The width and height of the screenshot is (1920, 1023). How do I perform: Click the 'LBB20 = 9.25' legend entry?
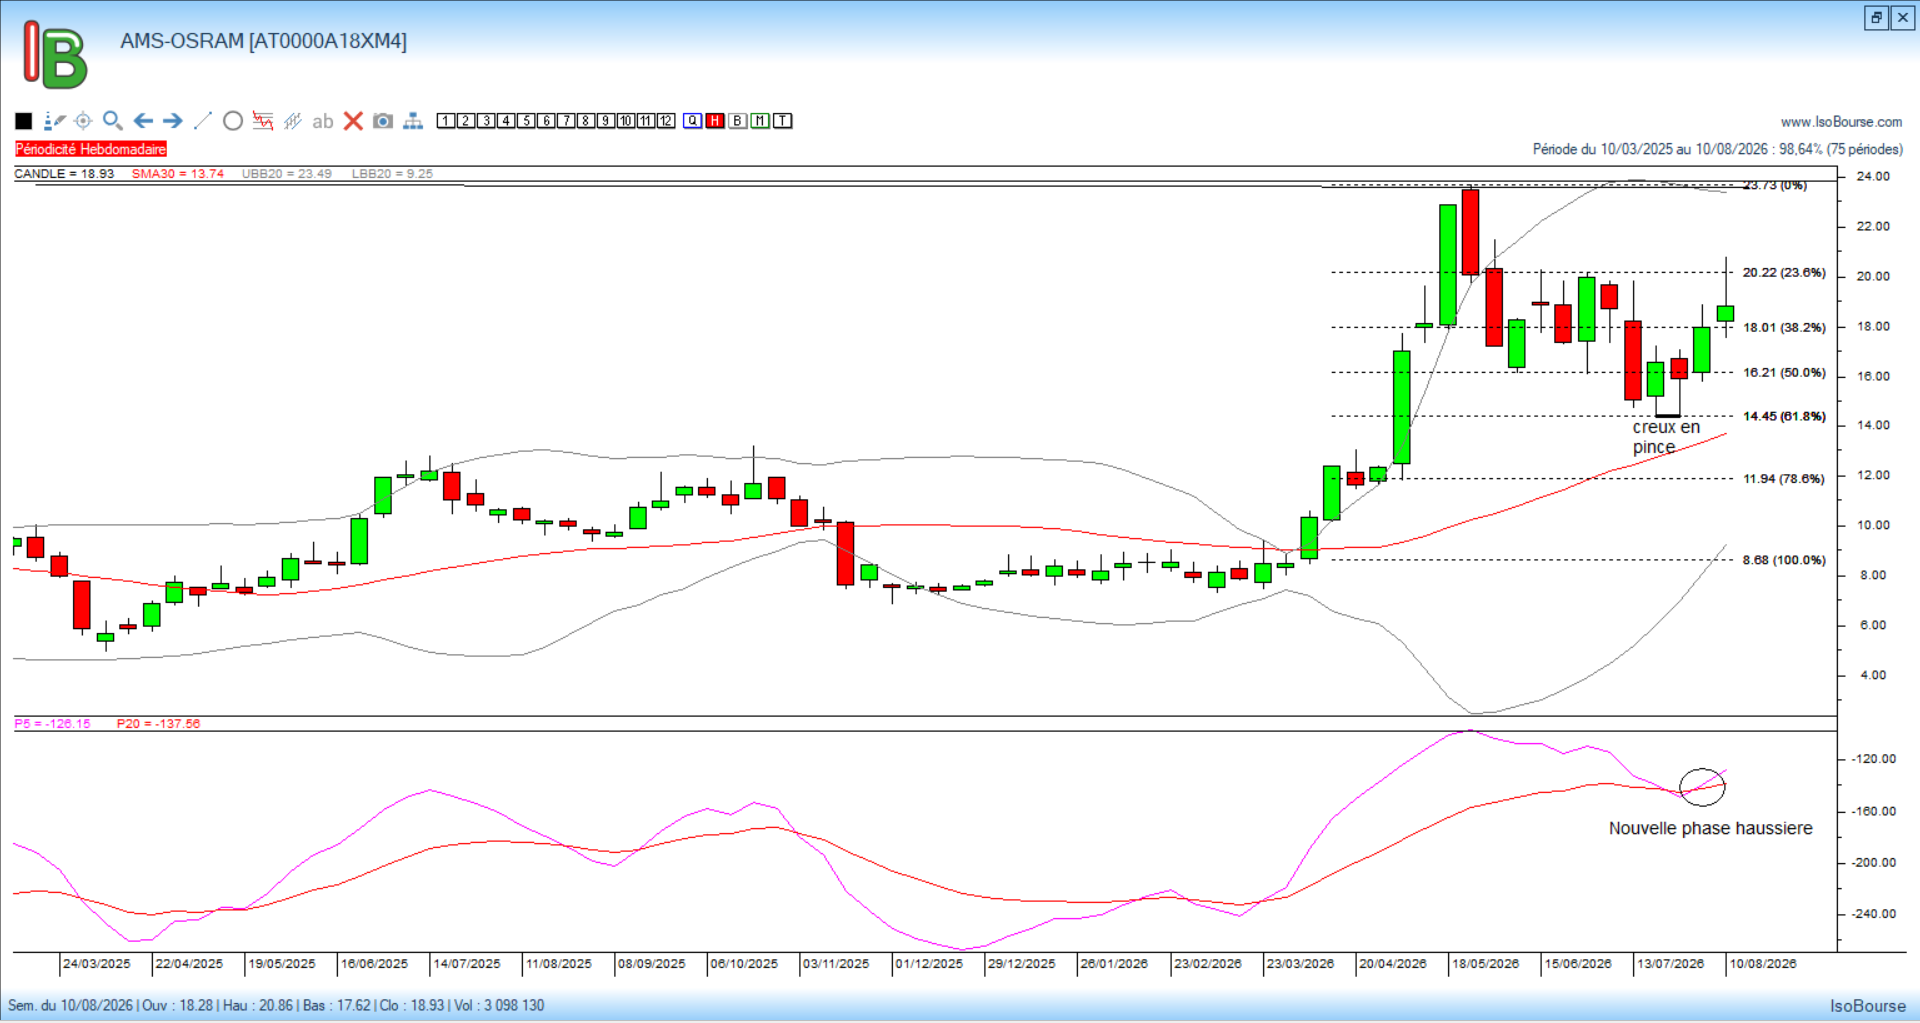(392, 174)
